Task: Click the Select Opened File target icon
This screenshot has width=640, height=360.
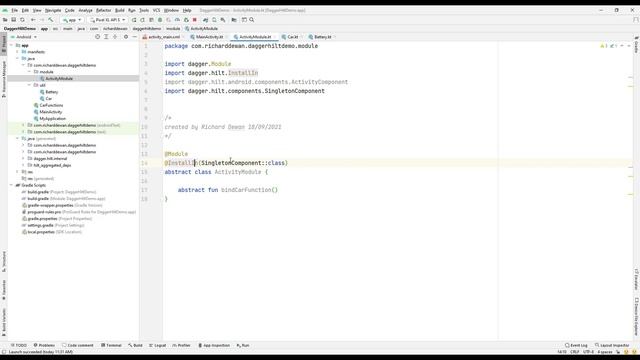Action: [97, 37]
